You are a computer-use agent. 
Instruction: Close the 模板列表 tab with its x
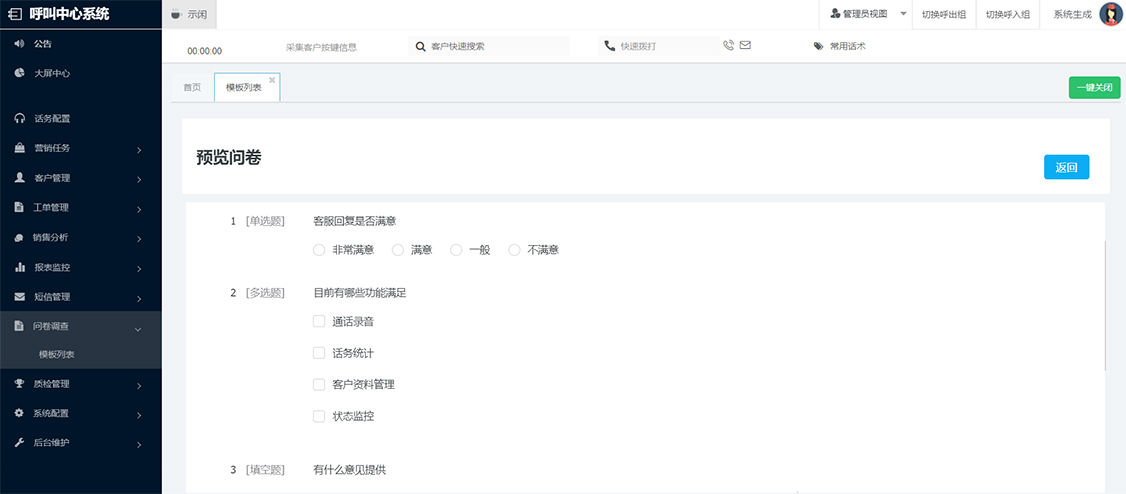(272, 80)
